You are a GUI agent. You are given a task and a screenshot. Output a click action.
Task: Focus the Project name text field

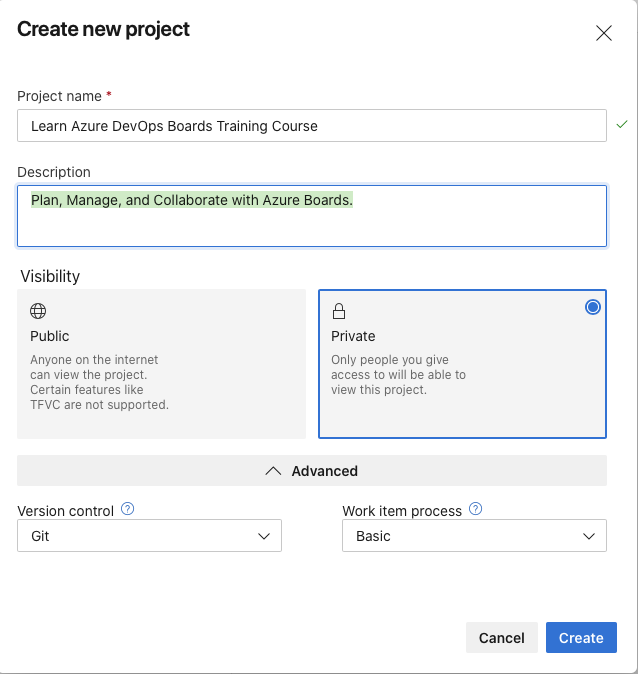311,126
